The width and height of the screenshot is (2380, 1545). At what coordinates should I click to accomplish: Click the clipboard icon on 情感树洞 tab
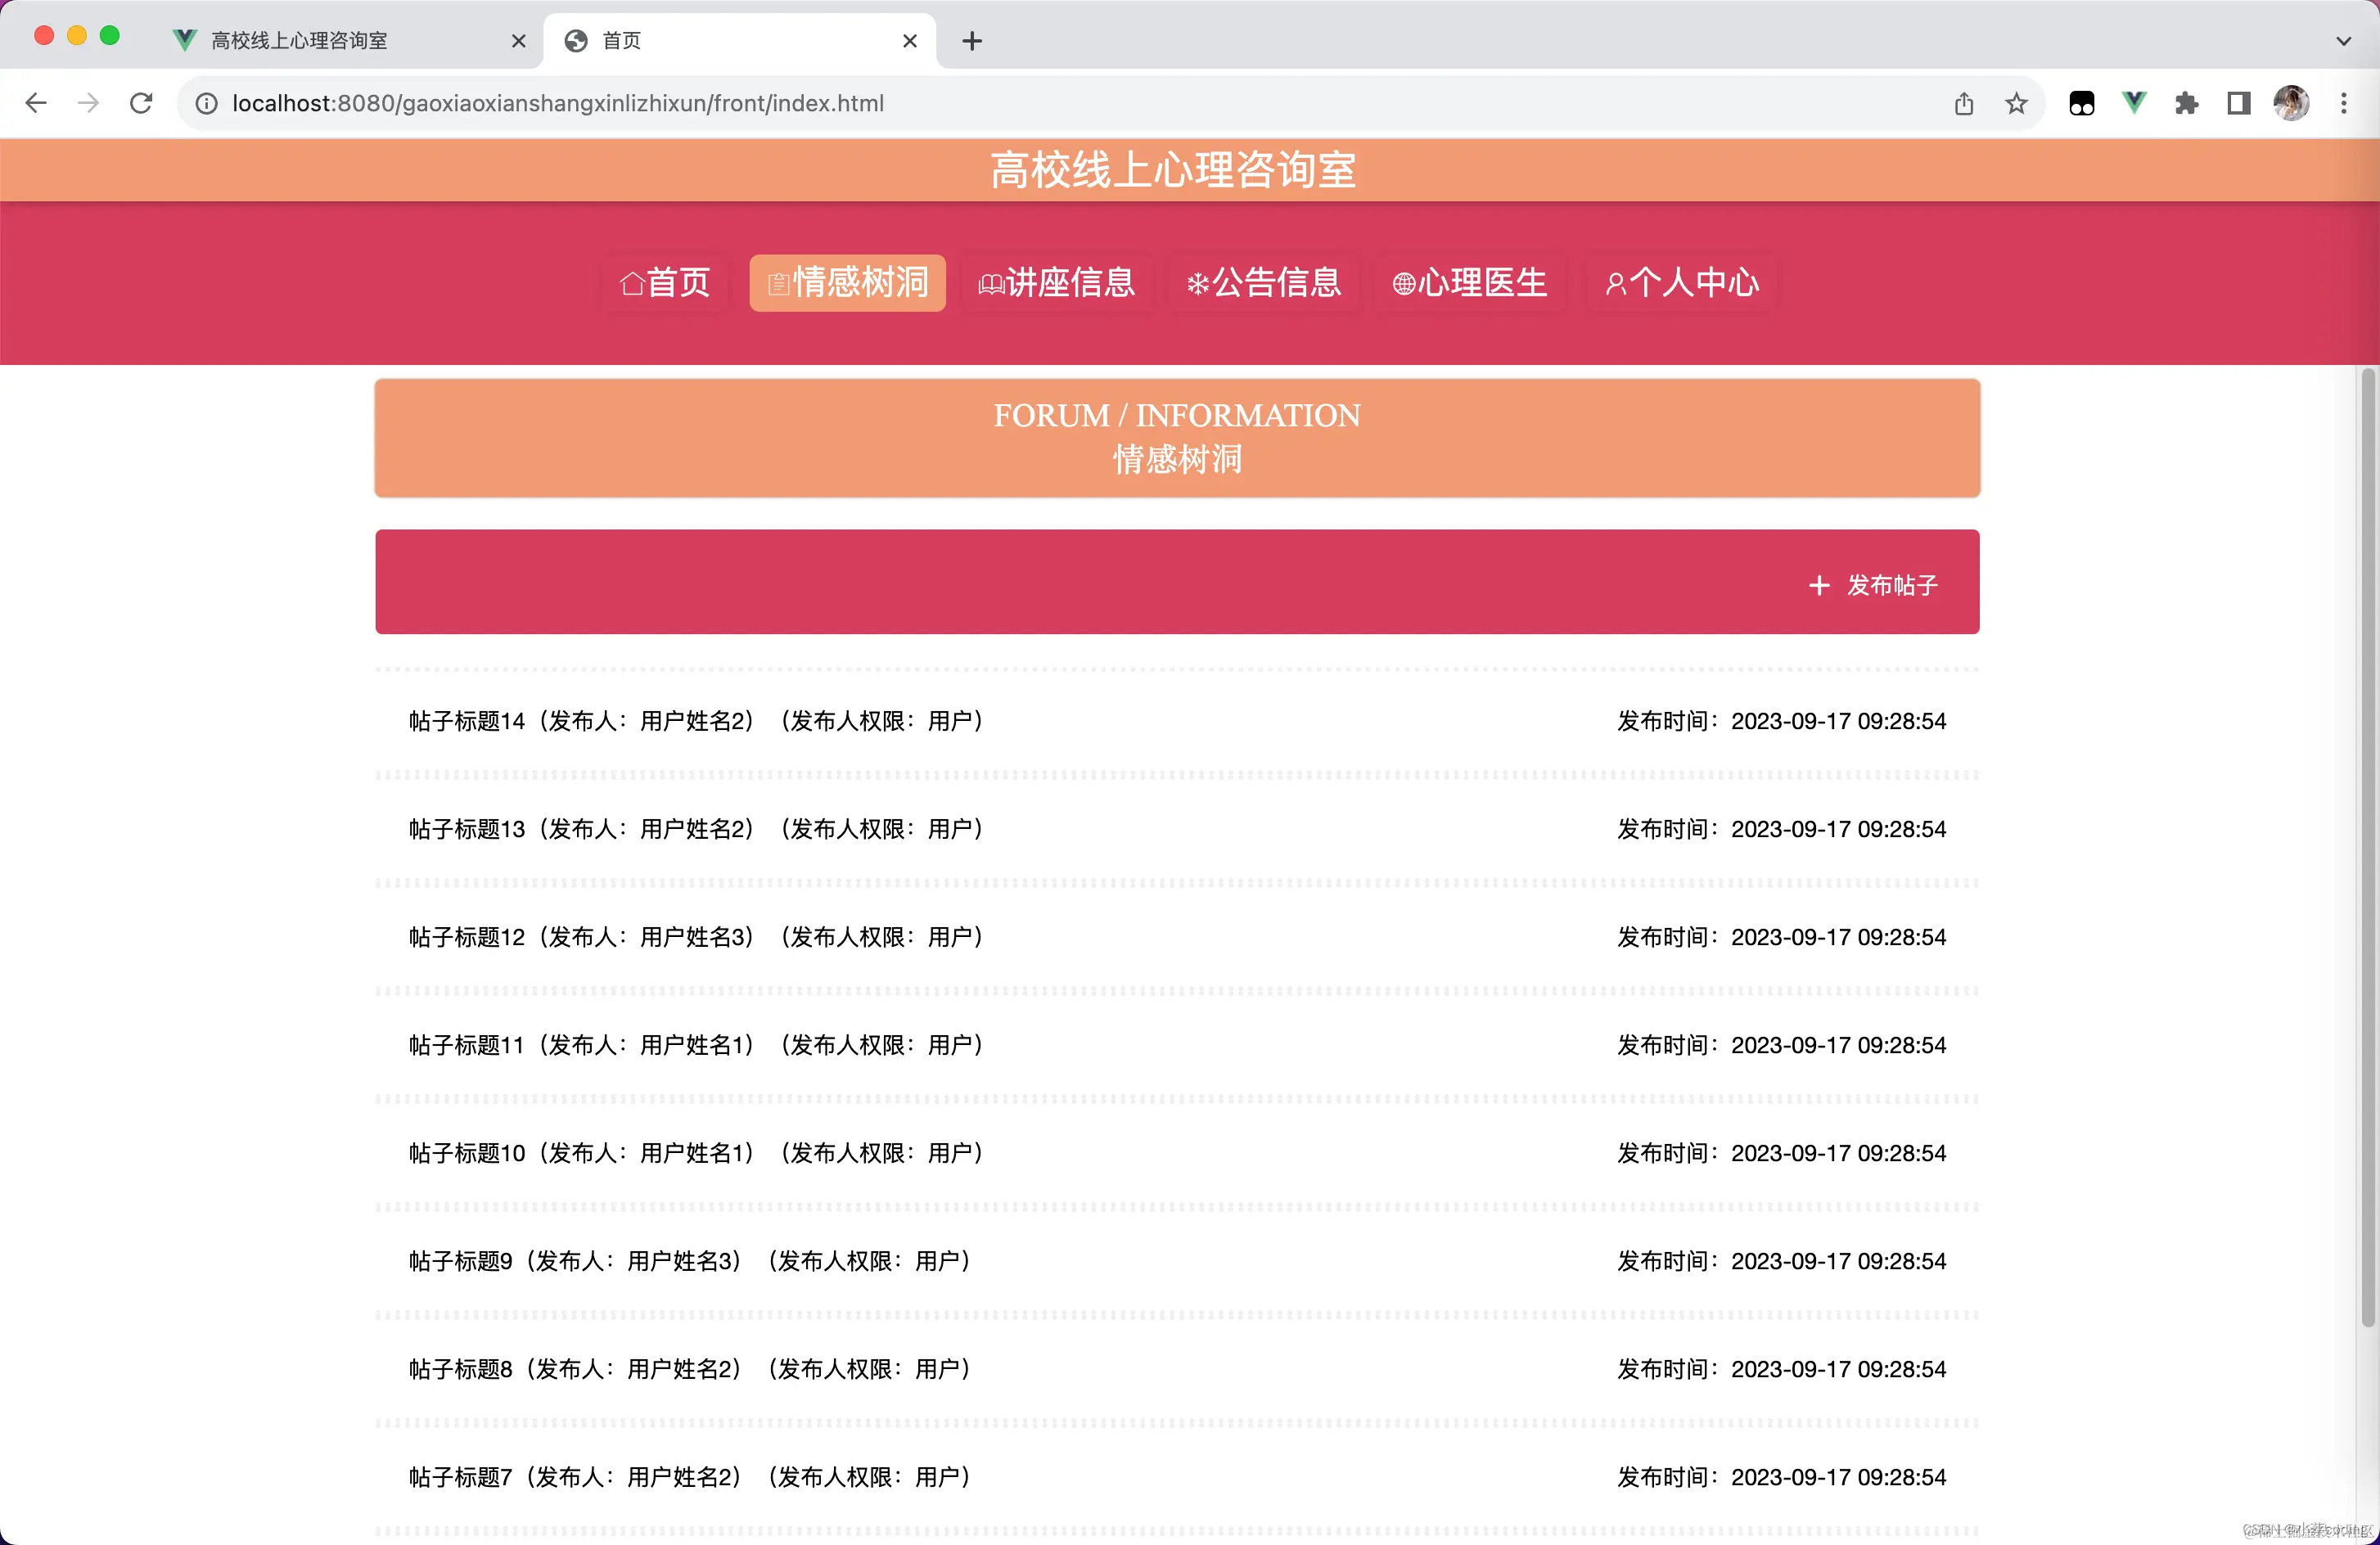(x=778, y=283)
